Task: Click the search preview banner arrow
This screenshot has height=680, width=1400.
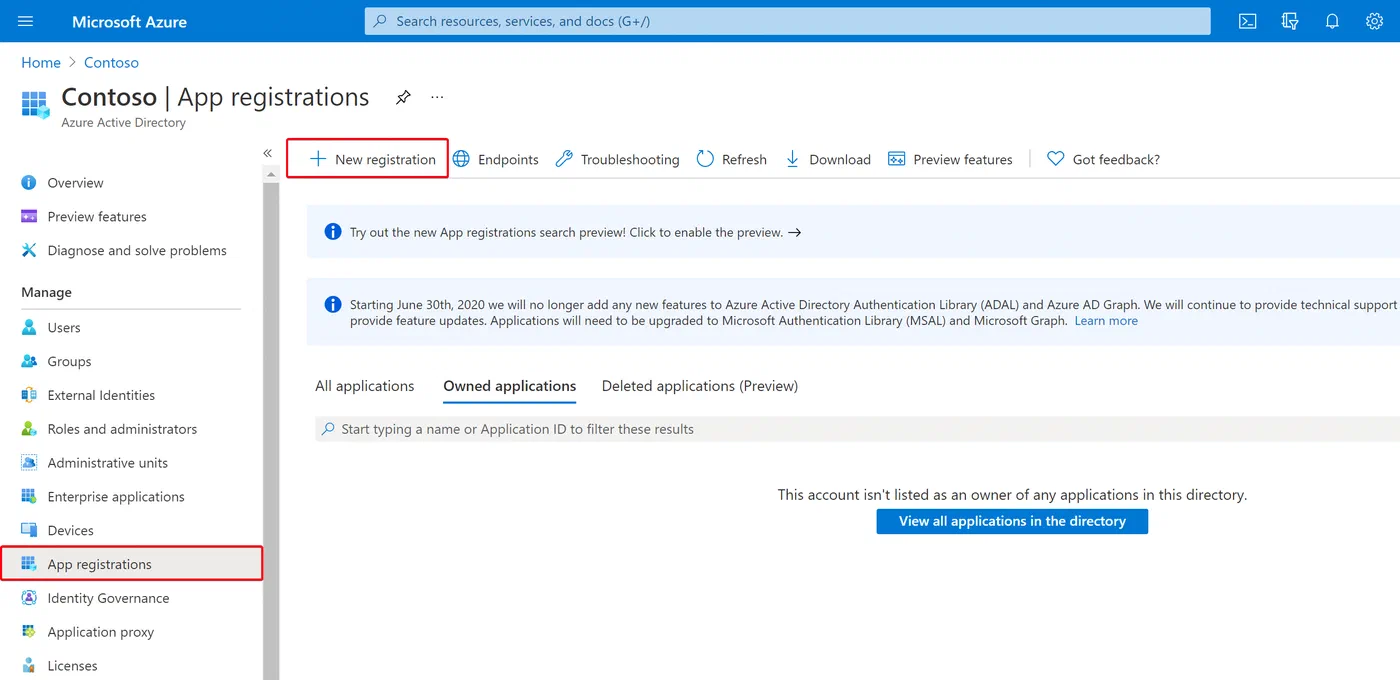Action: (795, 232)
